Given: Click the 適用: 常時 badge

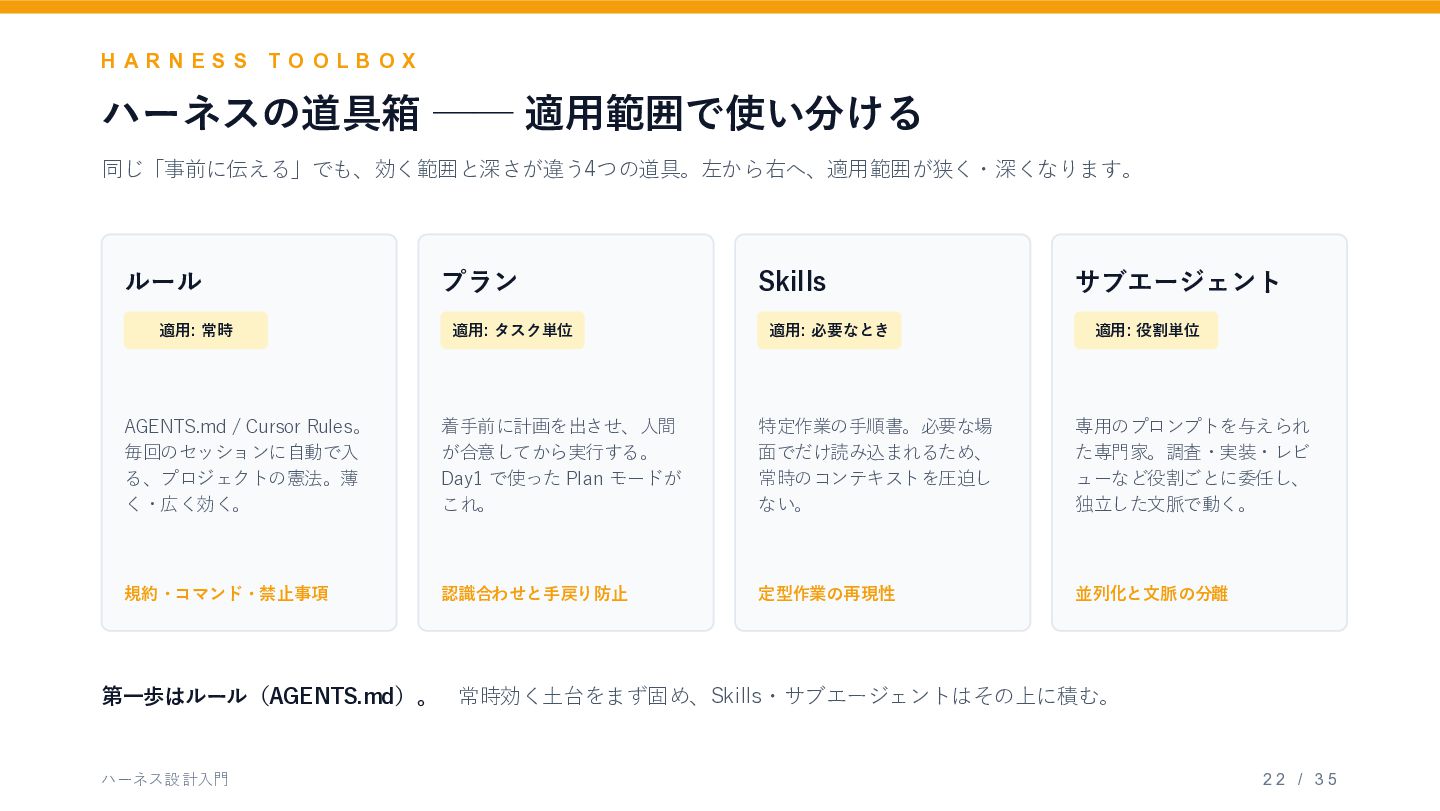Looking at the screenshot, I should point(196,330).
